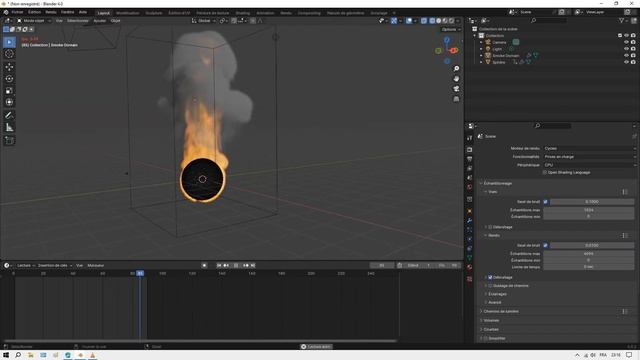The image size is (640, 360).
Task: Open Render properties tab
Action: pyautogui.click(x=469, y=149)
